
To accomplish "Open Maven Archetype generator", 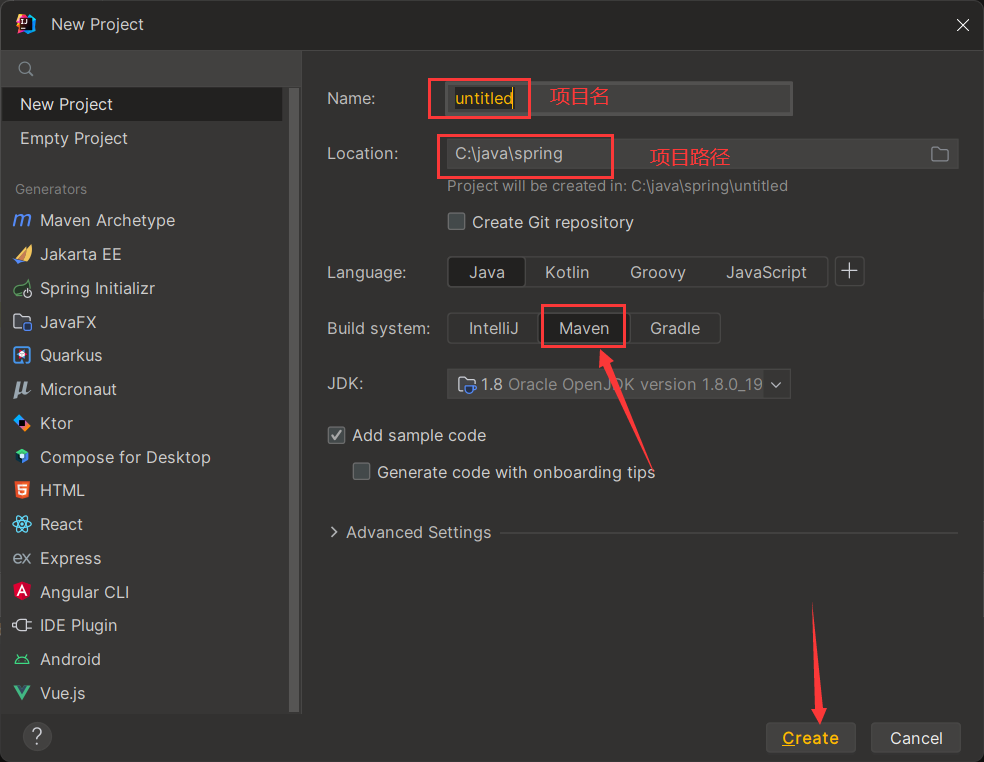I will pyautogui.click(x=142, y=220).
